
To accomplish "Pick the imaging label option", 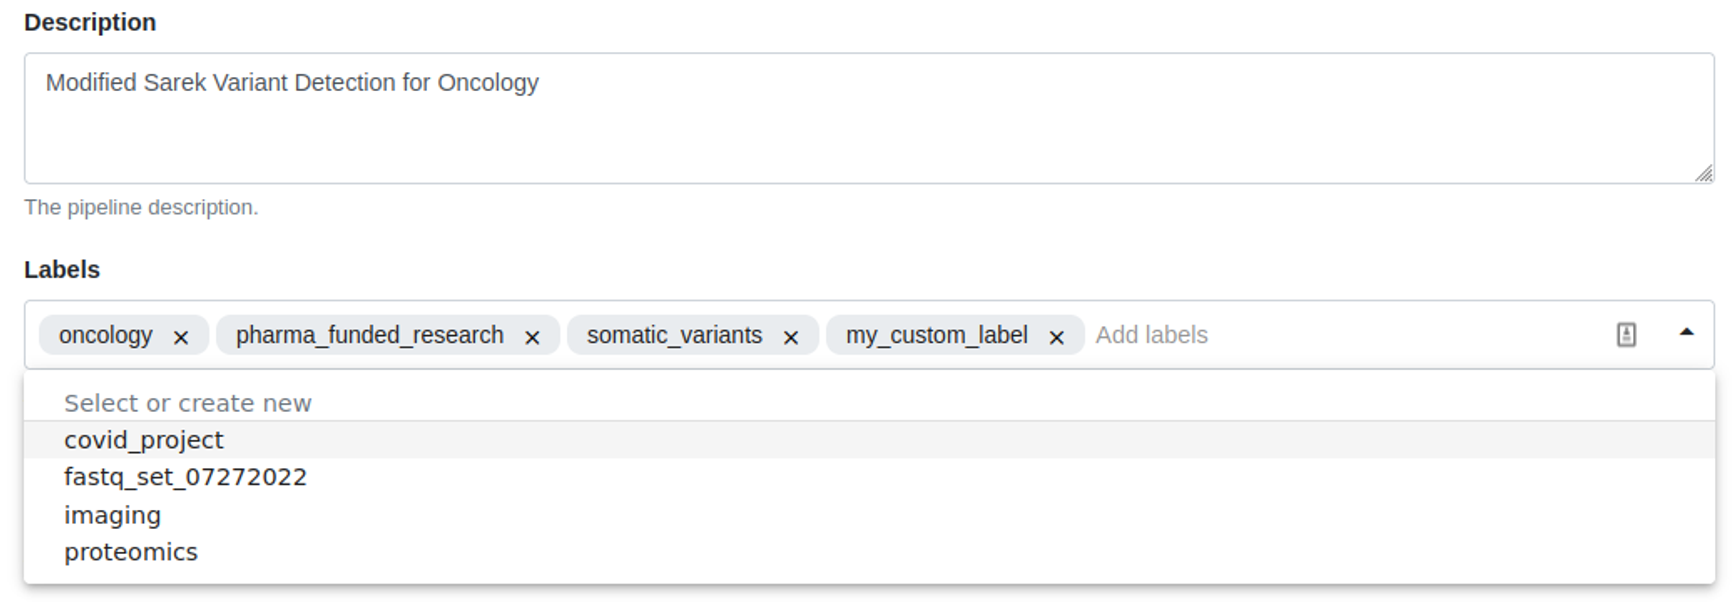I will (112, 515).
